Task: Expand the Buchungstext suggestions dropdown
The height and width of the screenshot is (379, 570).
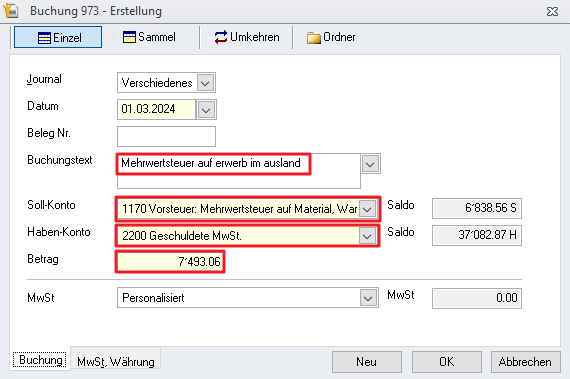Action: coord(370,164)
